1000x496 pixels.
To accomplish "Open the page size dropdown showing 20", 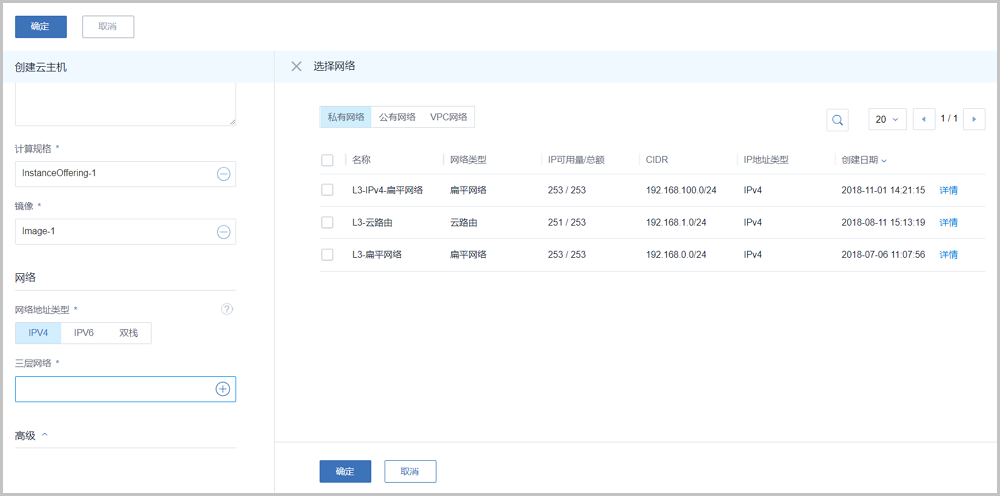I will coord(886,119).
